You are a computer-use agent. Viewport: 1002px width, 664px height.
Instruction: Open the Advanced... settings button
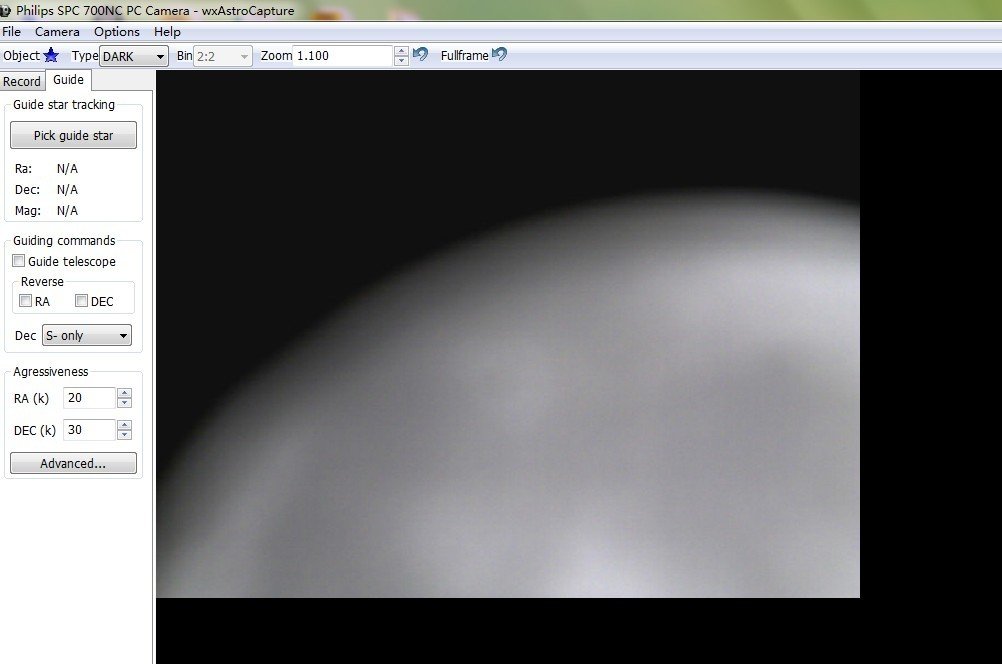(x=73, y=463)
